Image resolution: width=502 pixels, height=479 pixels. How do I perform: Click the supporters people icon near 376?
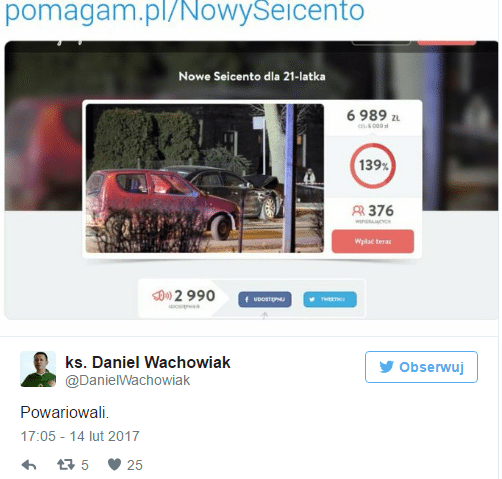(x=358, y=211)
